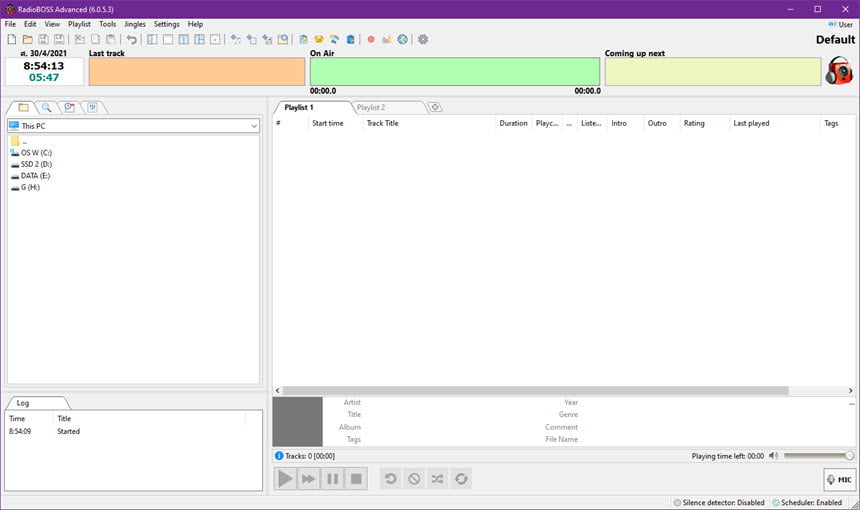Go up via the parent folder item

pyautogui.click(x=18, y=141)
